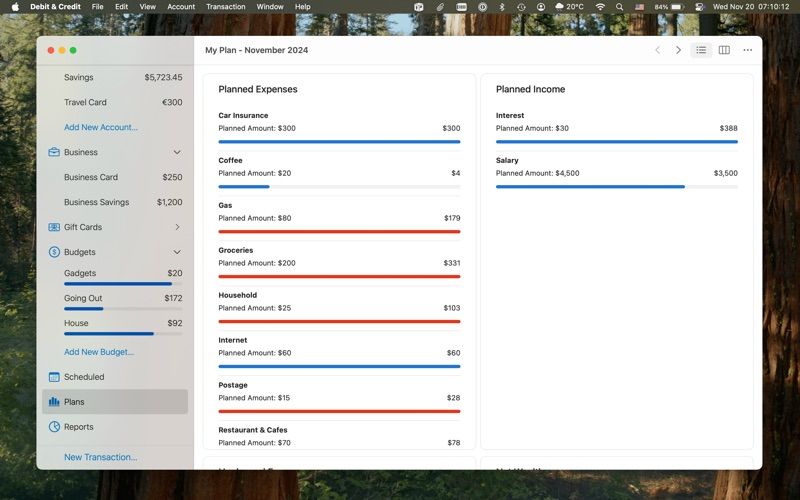
Task: Open the Reports pie chart icon
Action: [x=54, y=427]
